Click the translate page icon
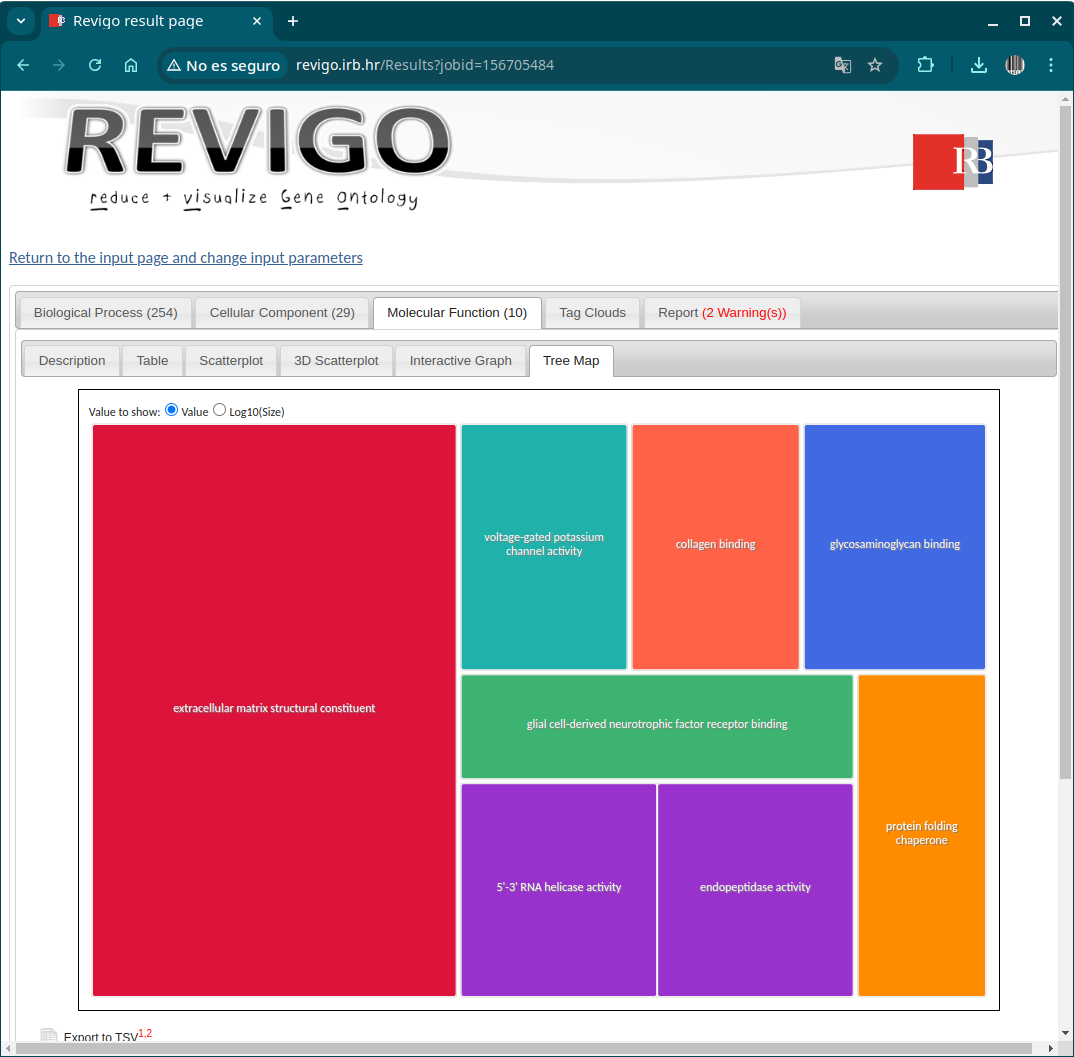Viewport: 1074px width, 1057px height. coord(843,65)
